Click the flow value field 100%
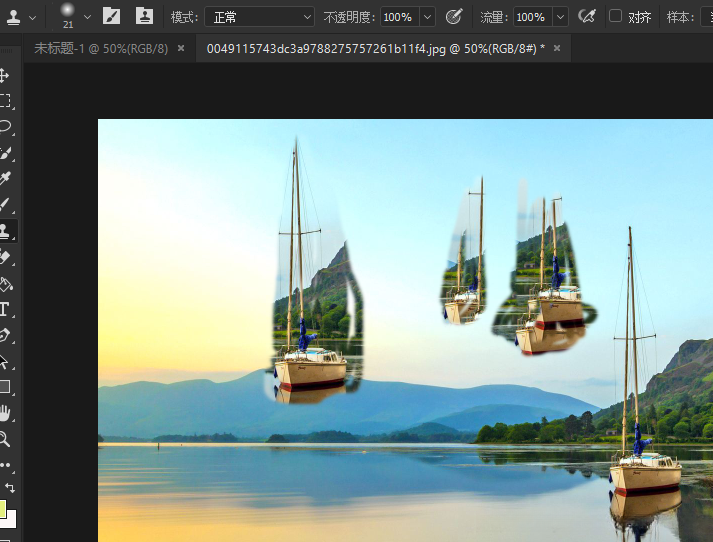This screenshot has width=713, height=542. click(533, 17)
